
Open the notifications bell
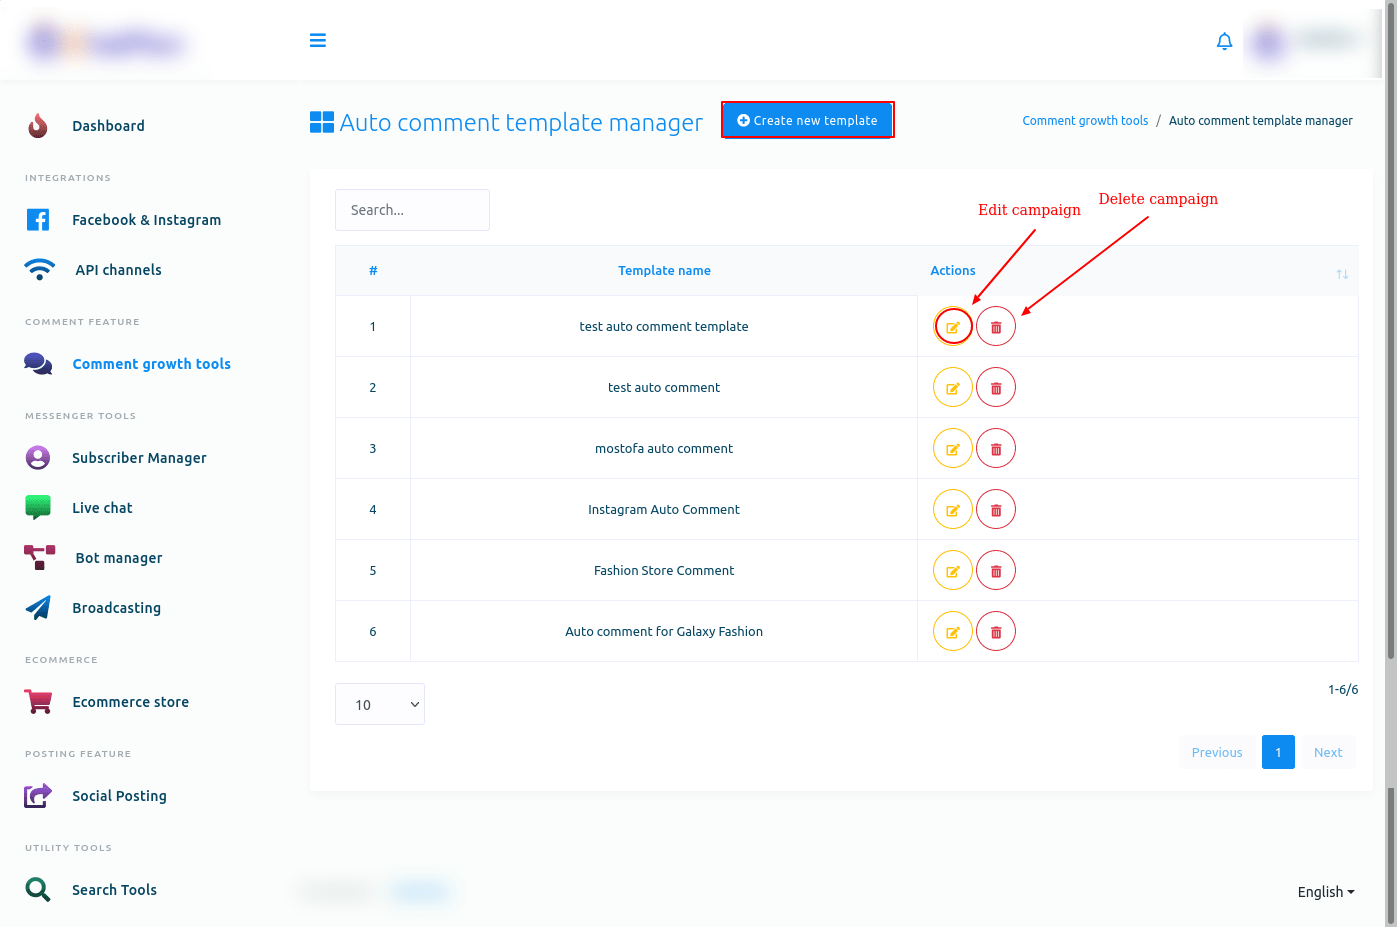(x=1224, y=41)
